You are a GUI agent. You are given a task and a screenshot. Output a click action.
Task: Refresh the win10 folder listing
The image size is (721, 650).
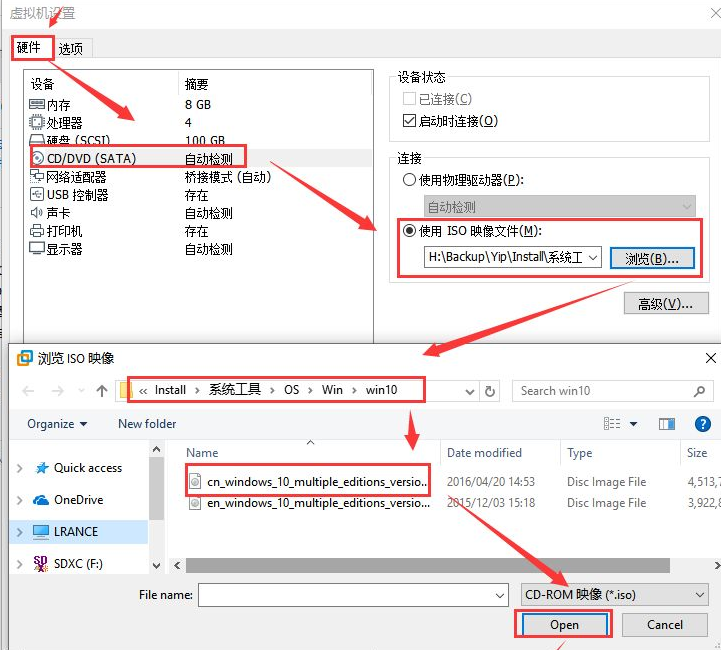(x=489, y=391)
